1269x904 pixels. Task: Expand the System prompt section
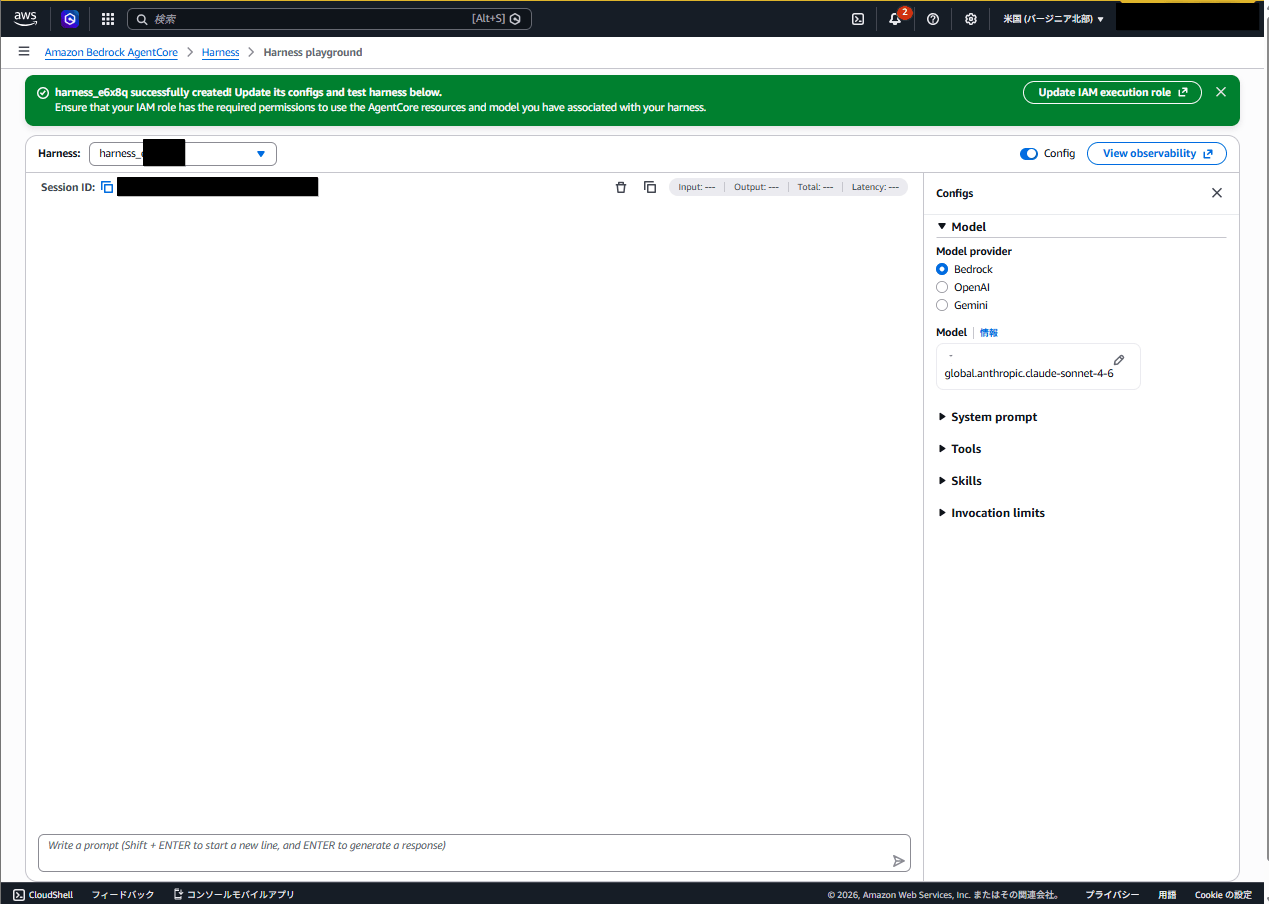pyautogui.click(x=993, y=417)
